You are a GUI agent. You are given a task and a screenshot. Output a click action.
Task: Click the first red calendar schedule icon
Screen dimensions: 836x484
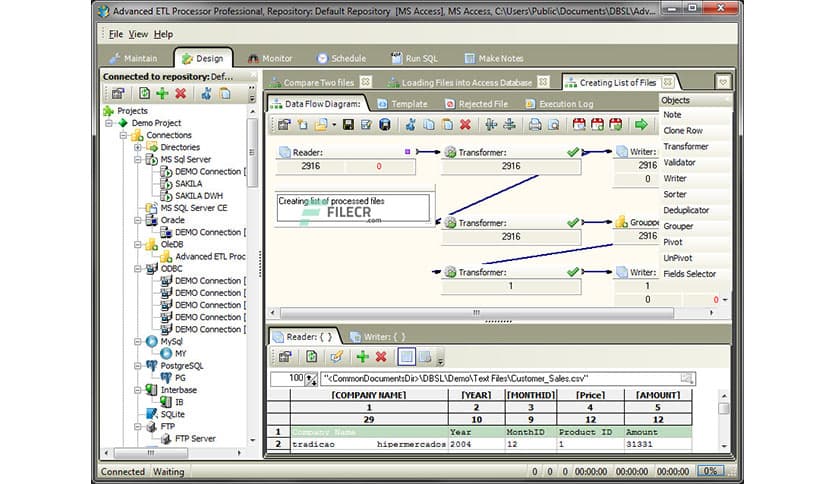point(579,125)
